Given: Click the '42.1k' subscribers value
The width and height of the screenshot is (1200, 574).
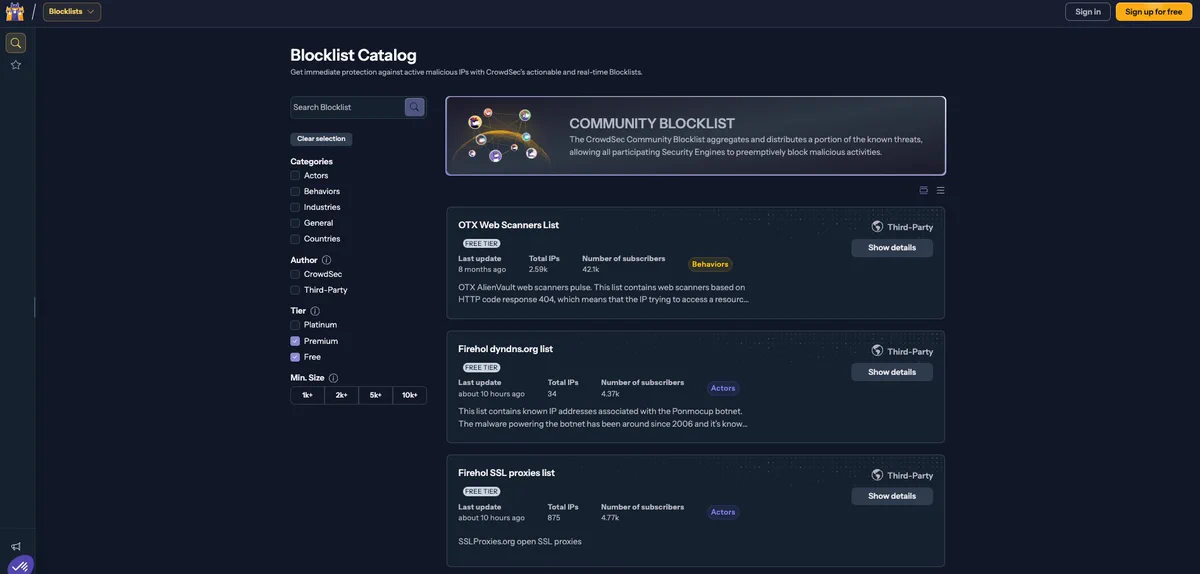Looking at the screenshot, I should coord(591,269).
